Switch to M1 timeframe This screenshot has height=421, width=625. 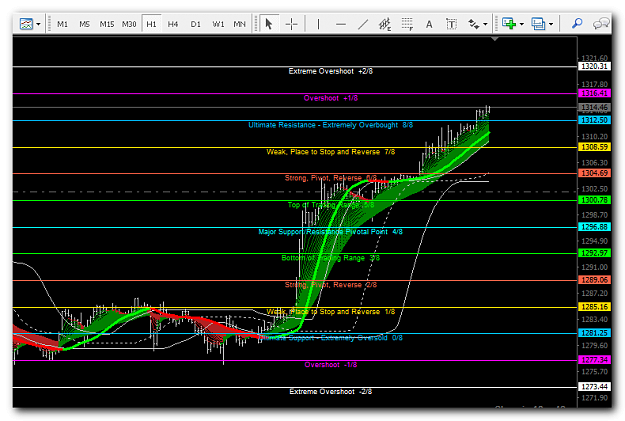pyautogui.click(x=62, y=24)
